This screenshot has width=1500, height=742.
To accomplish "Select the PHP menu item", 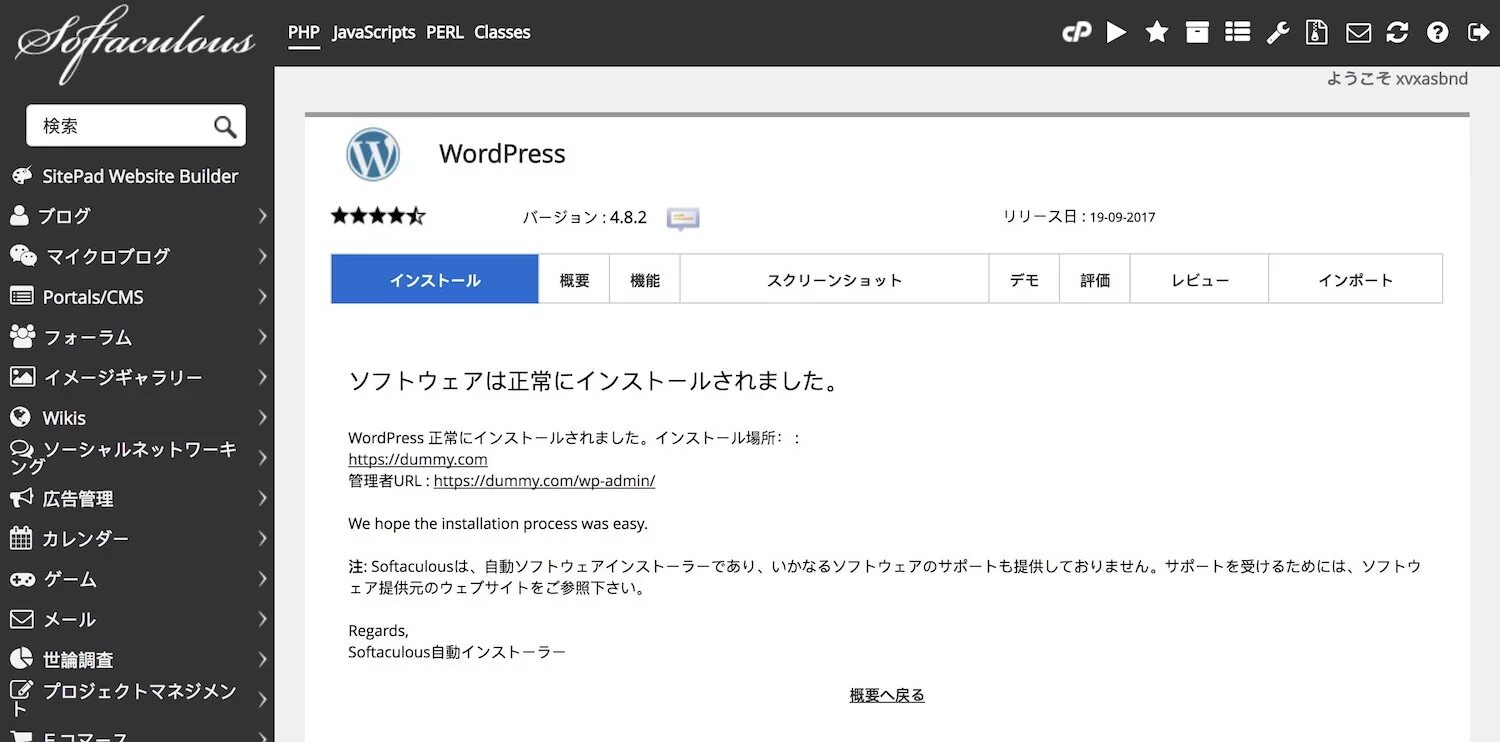I will 304,32.
